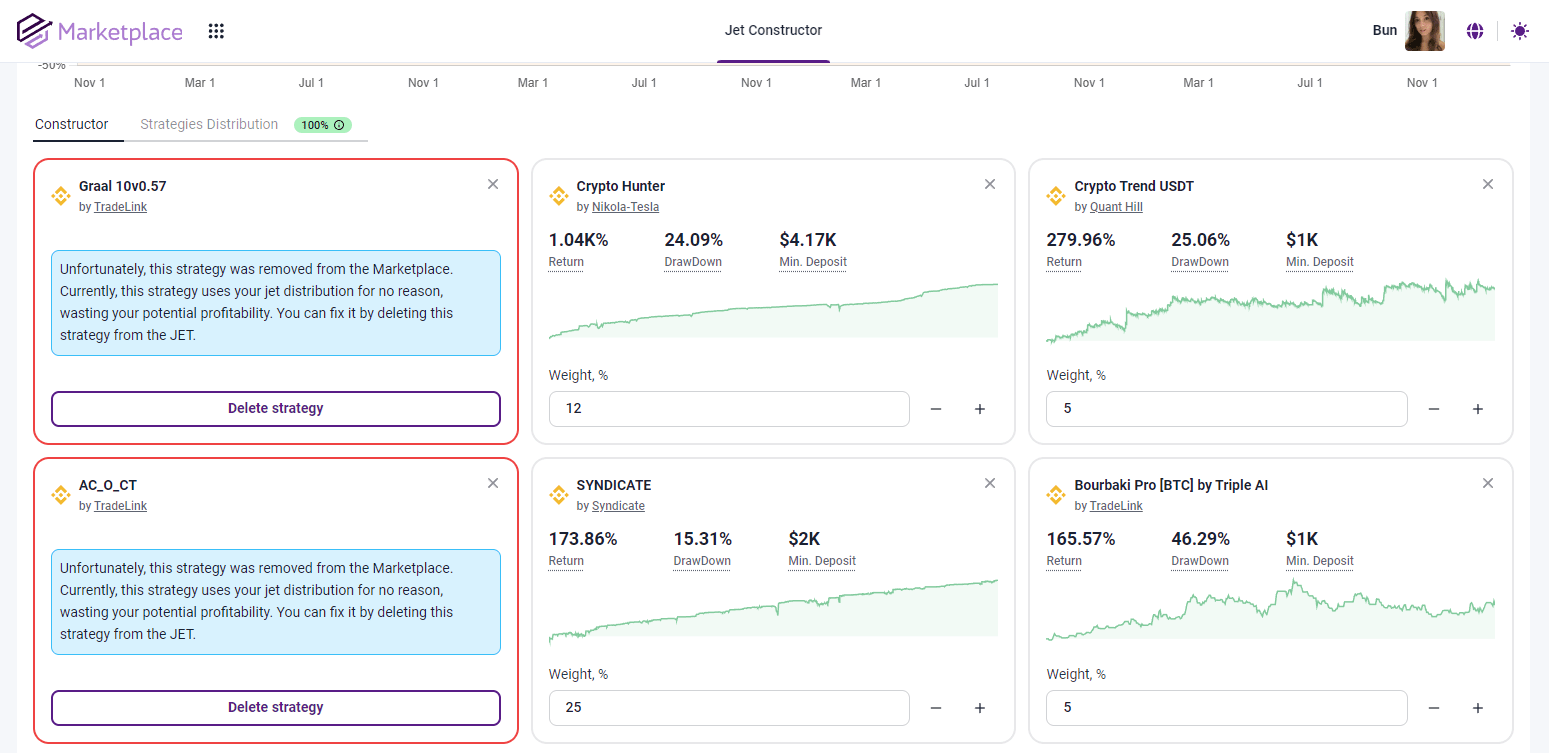
Task: Click SYNDICATE's 173.86% return value
Action: tap(583, 539)
